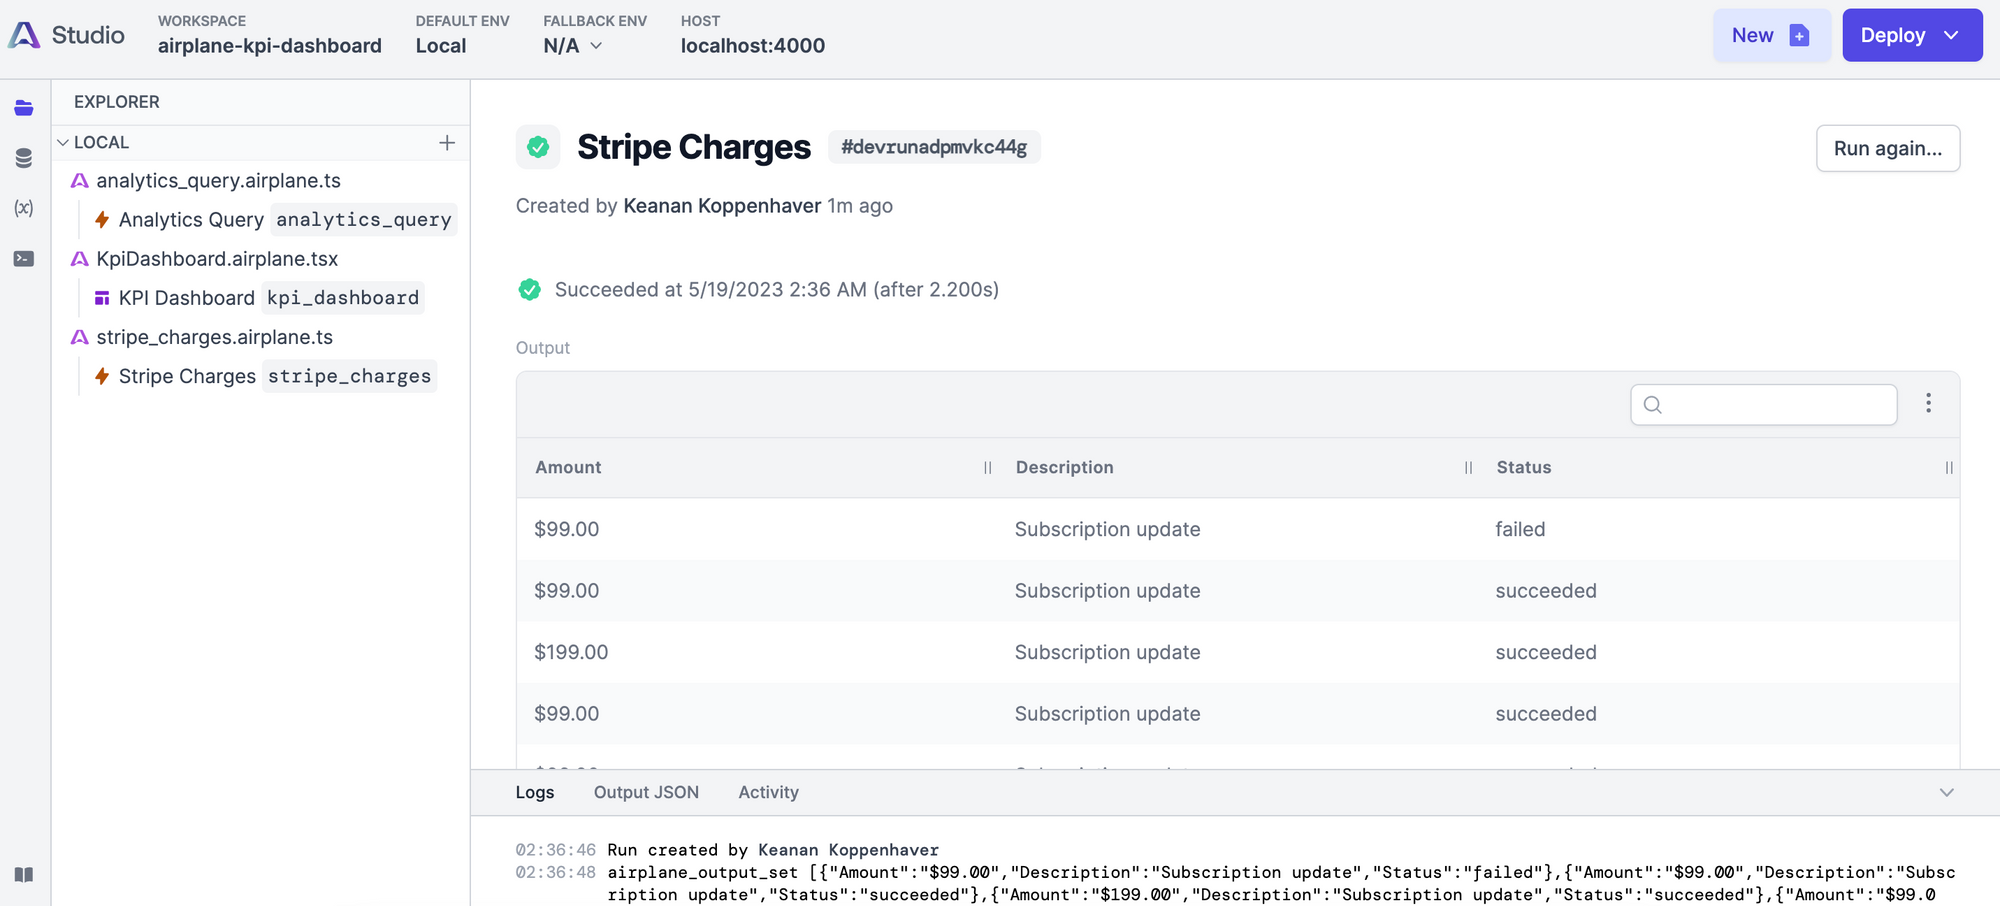Click the airplane-kpi-dashboard workspace name
Viewport: 2000px width, 906px height.
tap(270, 46)
